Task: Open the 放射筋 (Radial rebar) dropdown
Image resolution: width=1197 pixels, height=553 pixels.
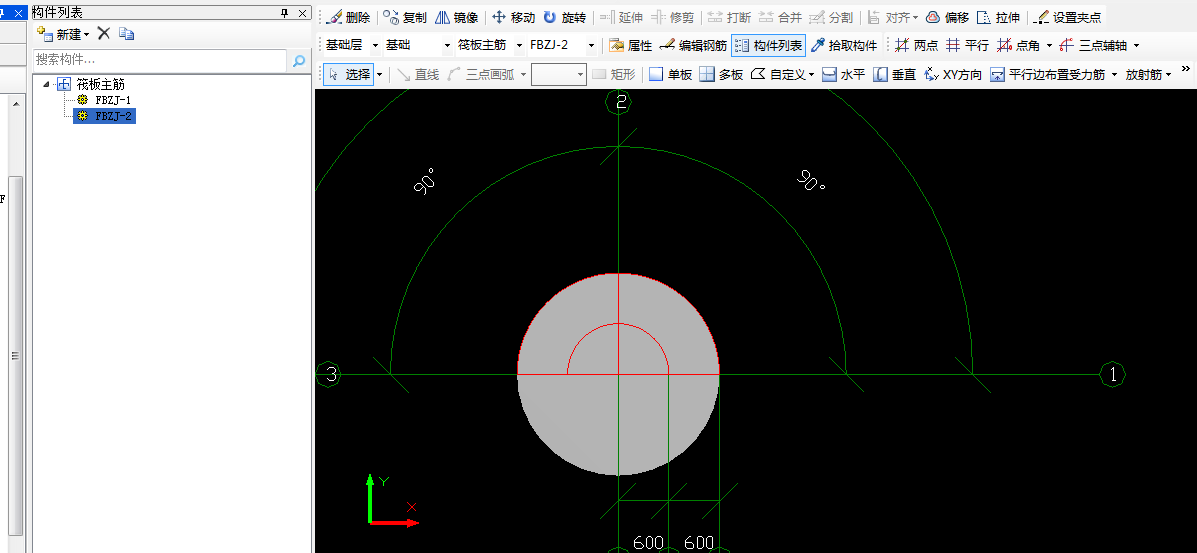Action: [x=1148, y=75]
